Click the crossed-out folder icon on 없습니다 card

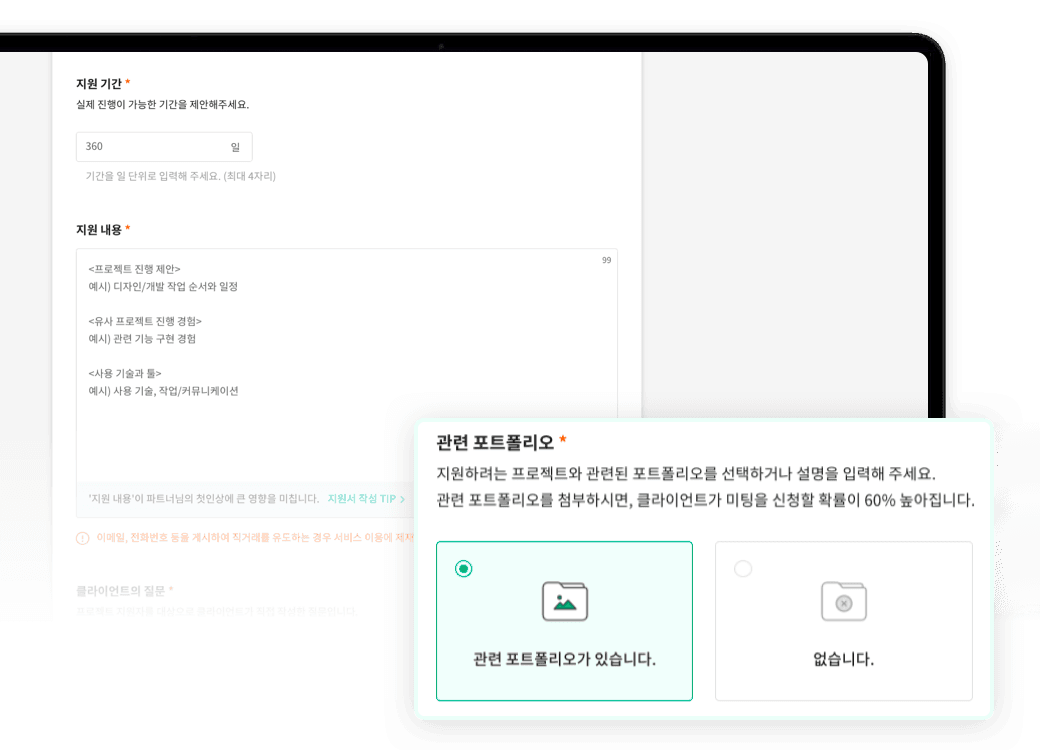(843, 601)
